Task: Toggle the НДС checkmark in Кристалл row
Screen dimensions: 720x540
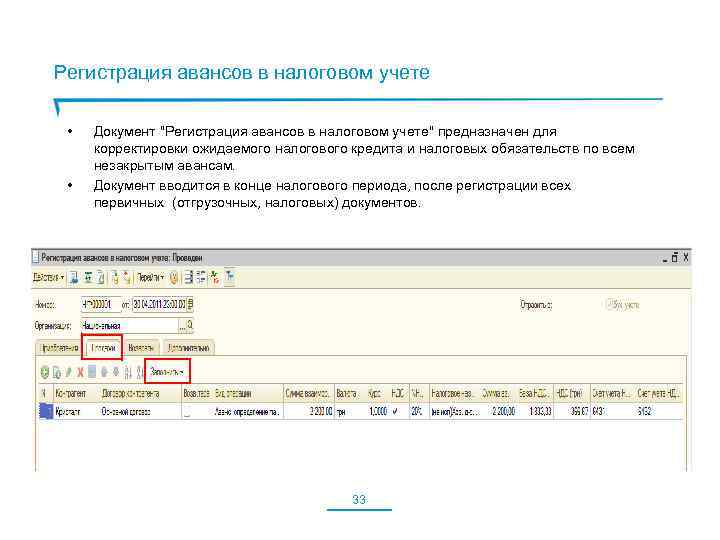Action: point(395,411)
